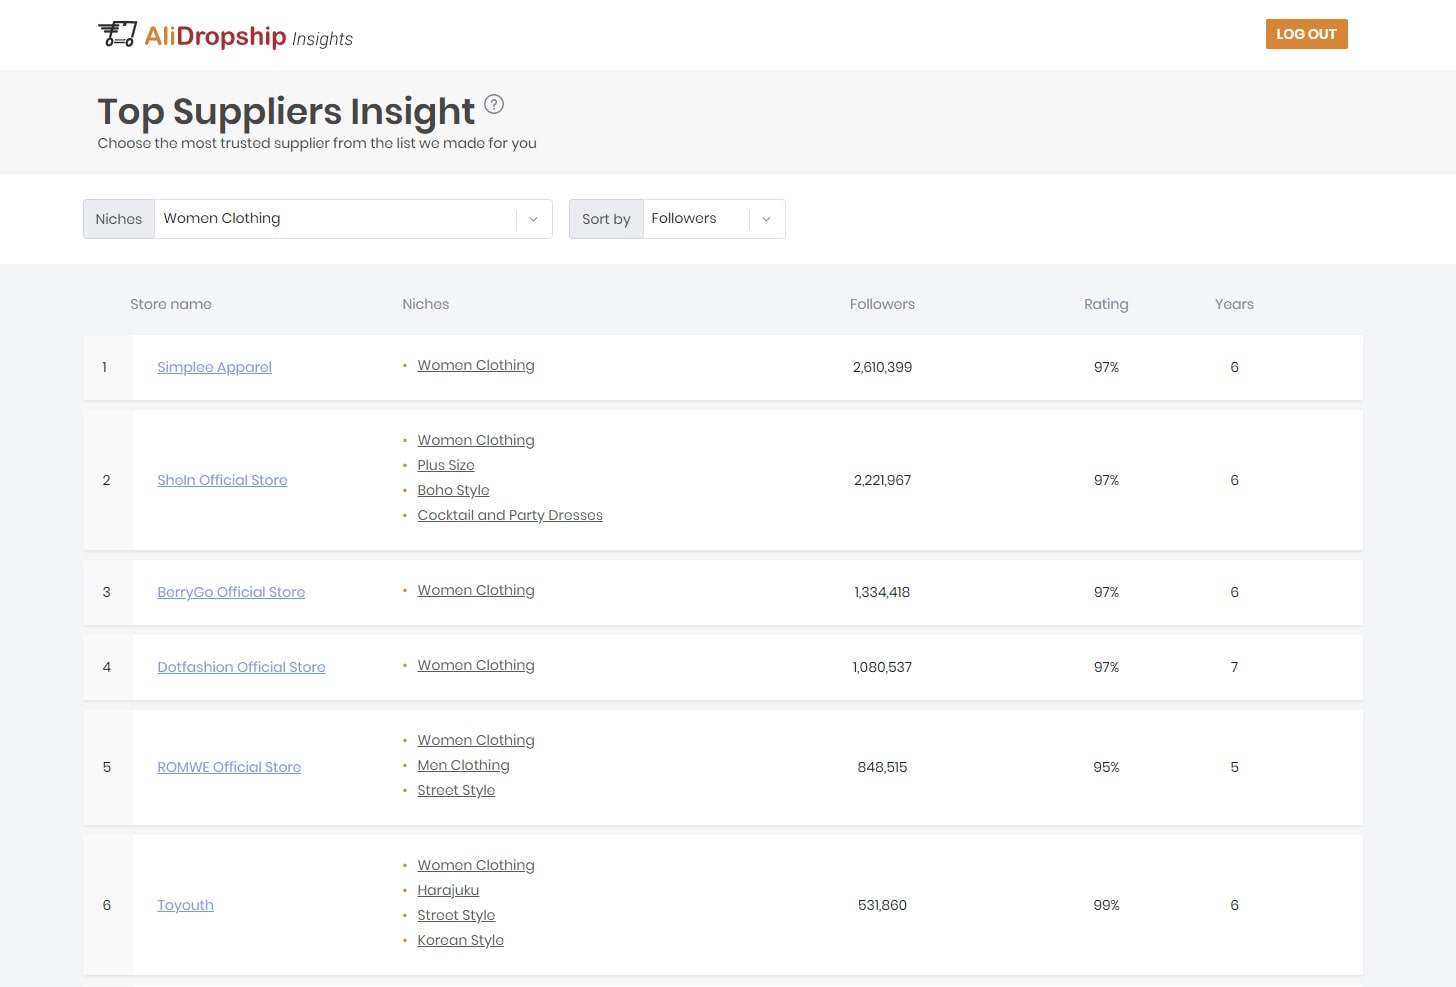Screen dimensions: 1456x987
Task: Click the help question mark icon
Action: point(494,104)
